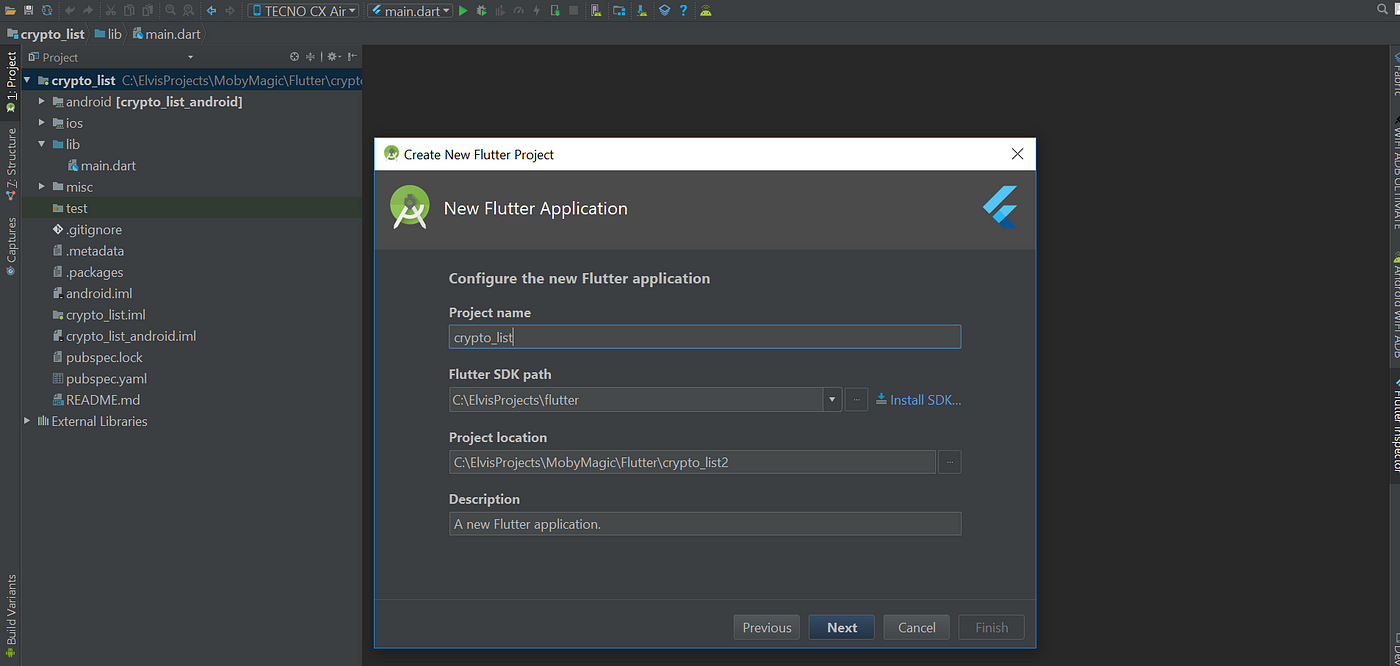Click the Previous button
This screenshot has width=1400, height=666.
tap(767, 628)
